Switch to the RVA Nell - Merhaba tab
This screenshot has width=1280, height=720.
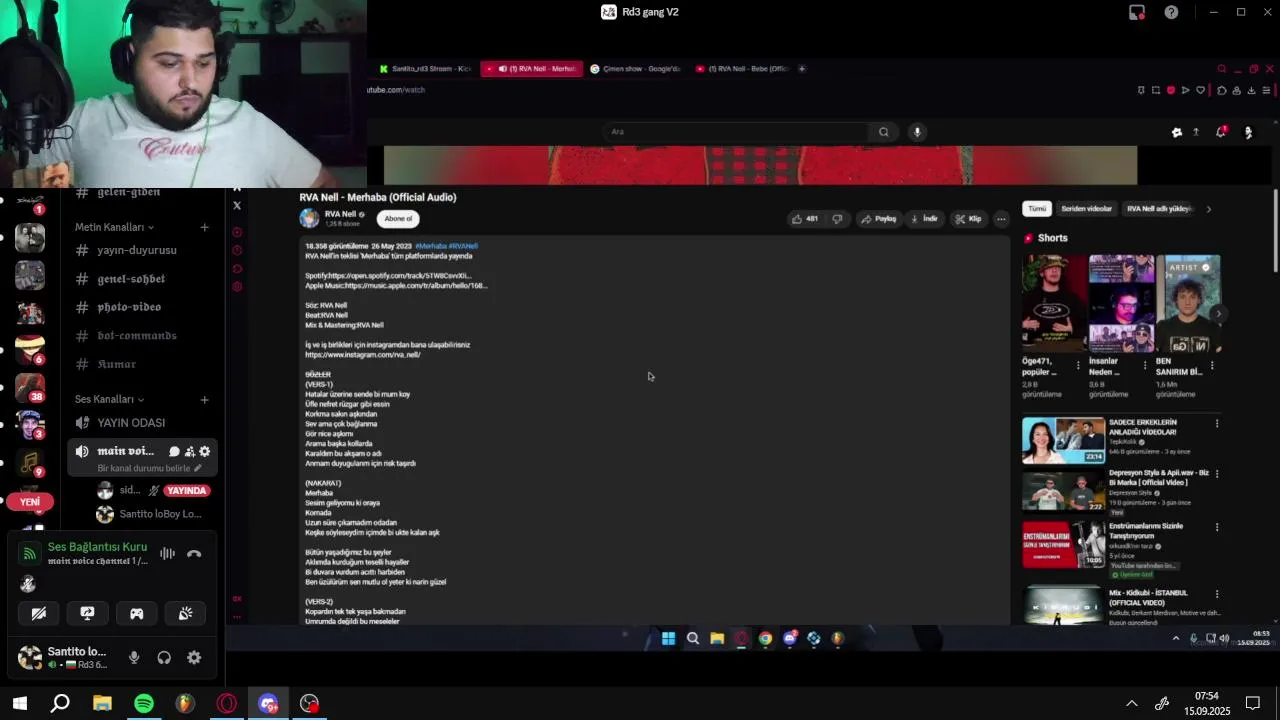531,69
